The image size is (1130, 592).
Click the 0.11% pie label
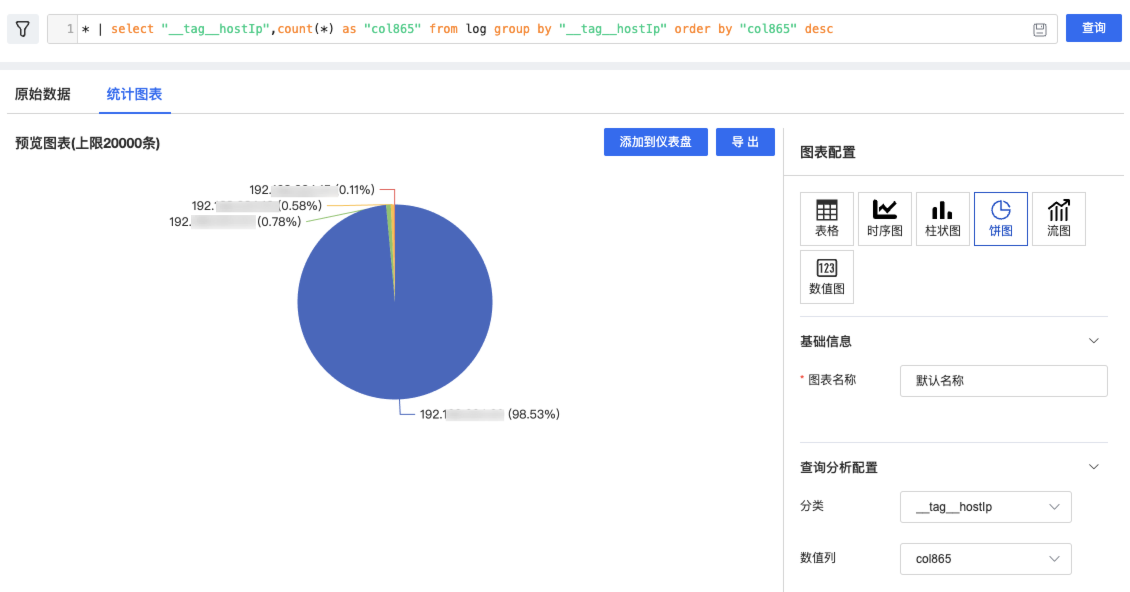click(312, 190)
